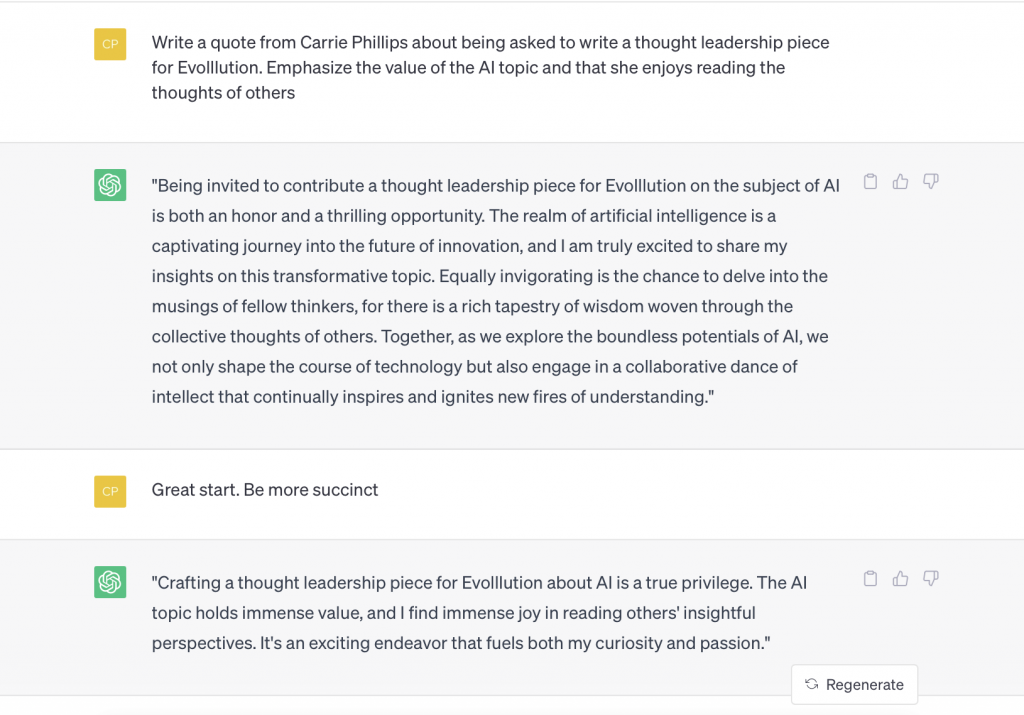Screen dimensions: 1024x715
Task: Click ChatGPT logo beside second response
Action: point(110,582)
